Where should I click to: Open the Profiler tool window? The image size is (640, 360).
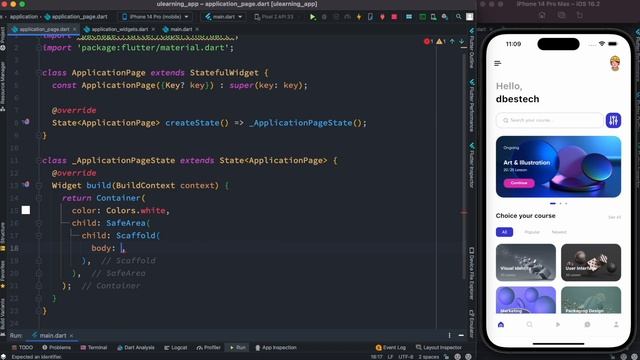coord(209,348)
